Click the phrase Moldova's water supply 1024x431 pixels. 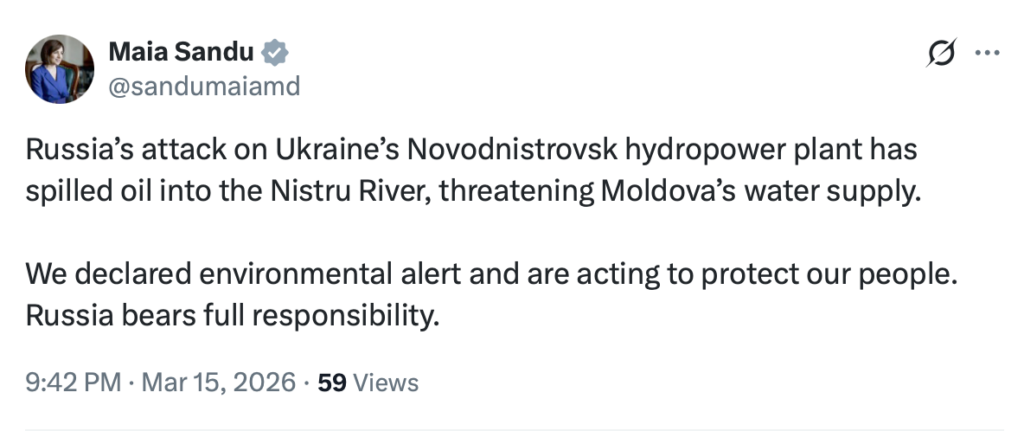pos(761,193)
